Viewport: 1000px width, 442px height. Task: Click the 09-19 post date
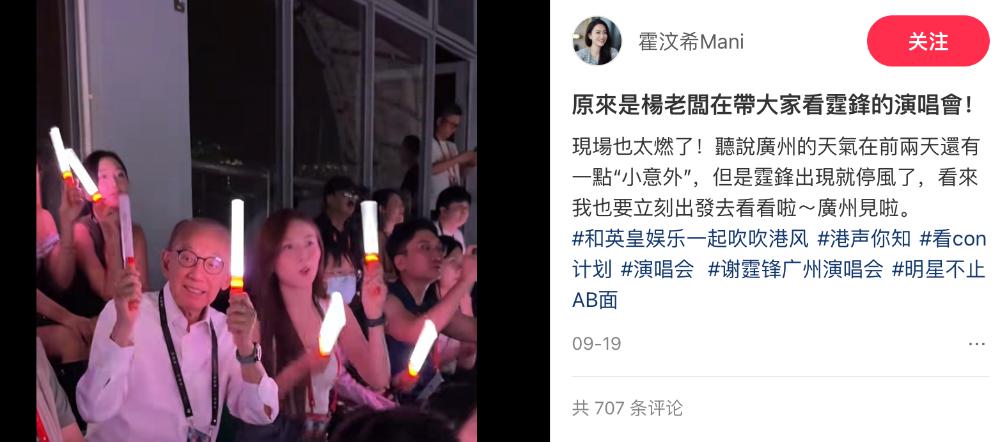[596, 344]
